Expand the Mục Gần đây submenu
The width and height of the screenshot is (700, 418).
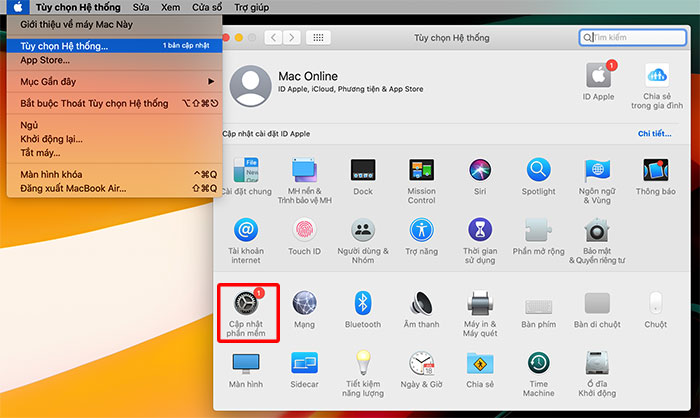click(x=115, y=82)
